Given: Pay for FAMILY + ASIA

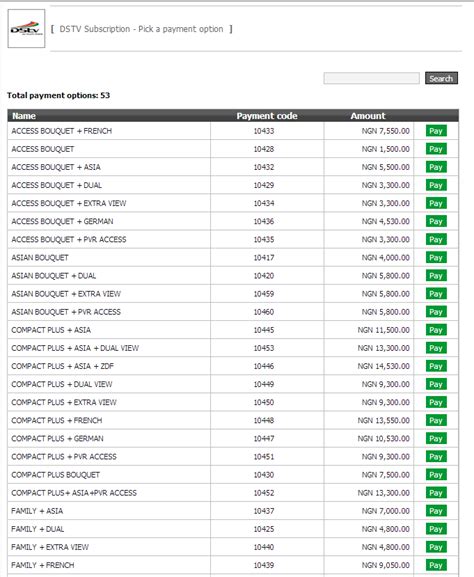Looking at the screenshot, I should coord(436,511).
